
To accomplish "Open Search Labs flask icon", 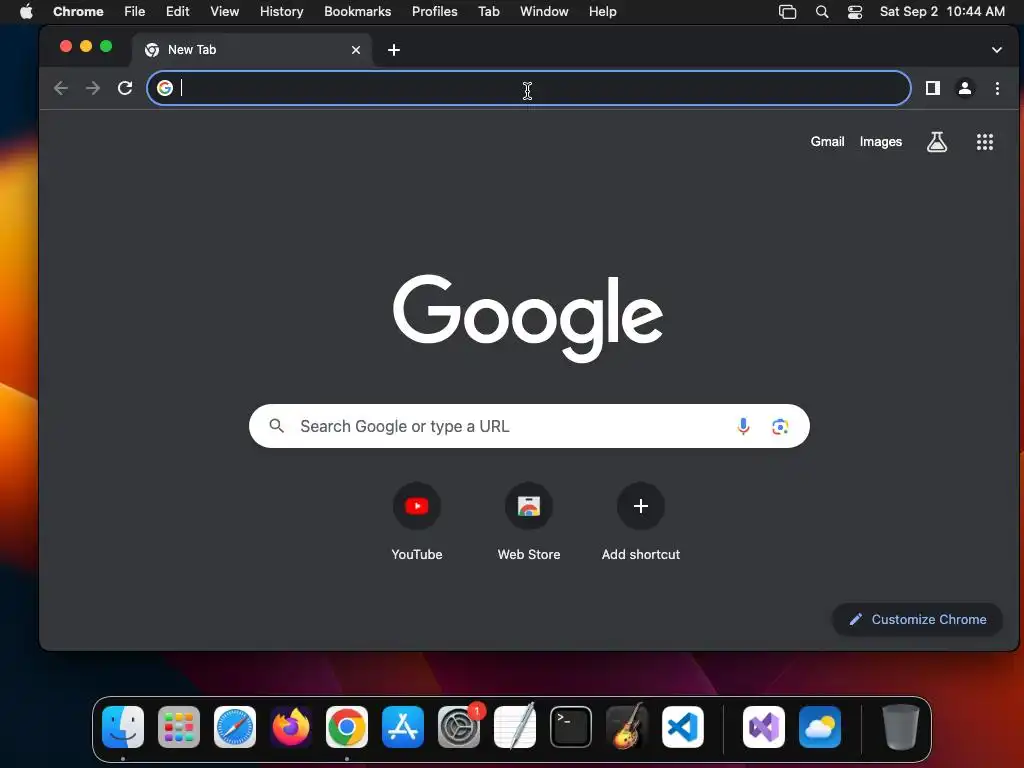I will point(936,142).
